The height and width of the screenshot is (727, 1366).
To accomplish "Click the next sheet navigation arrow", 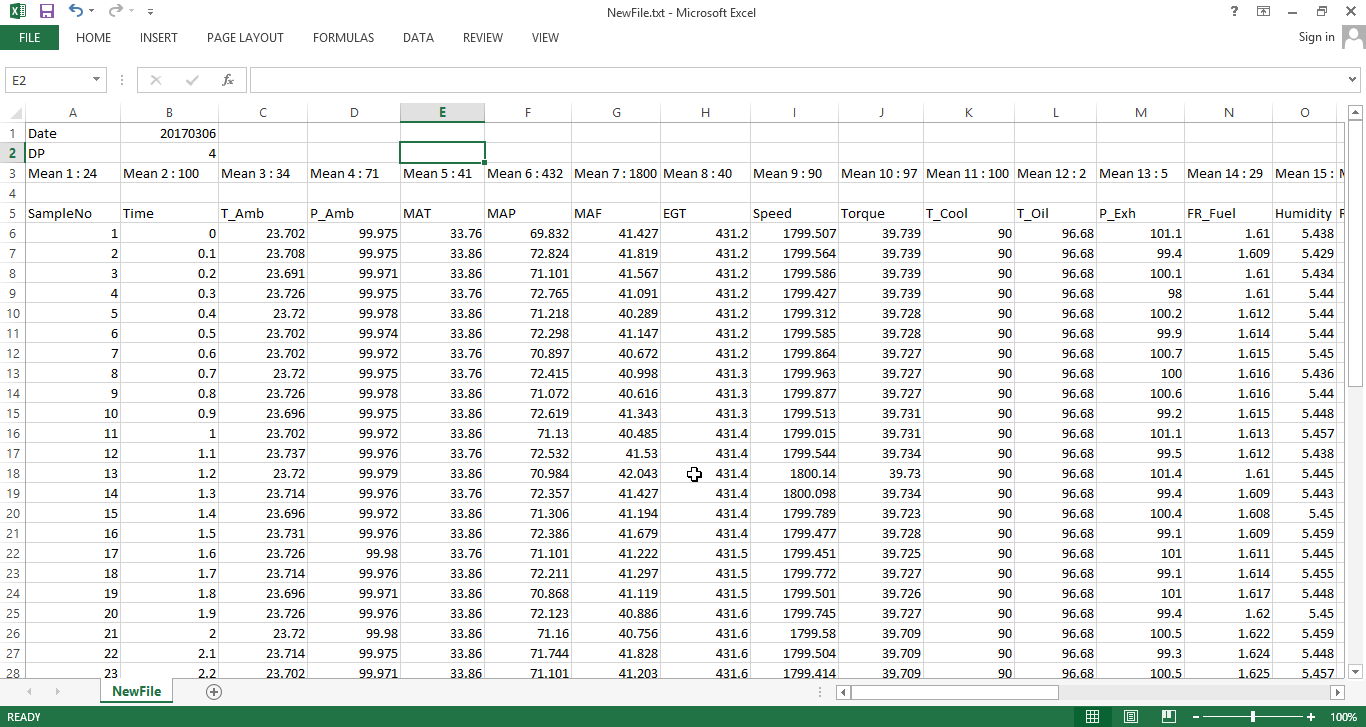I will click(x=57, y=691).
